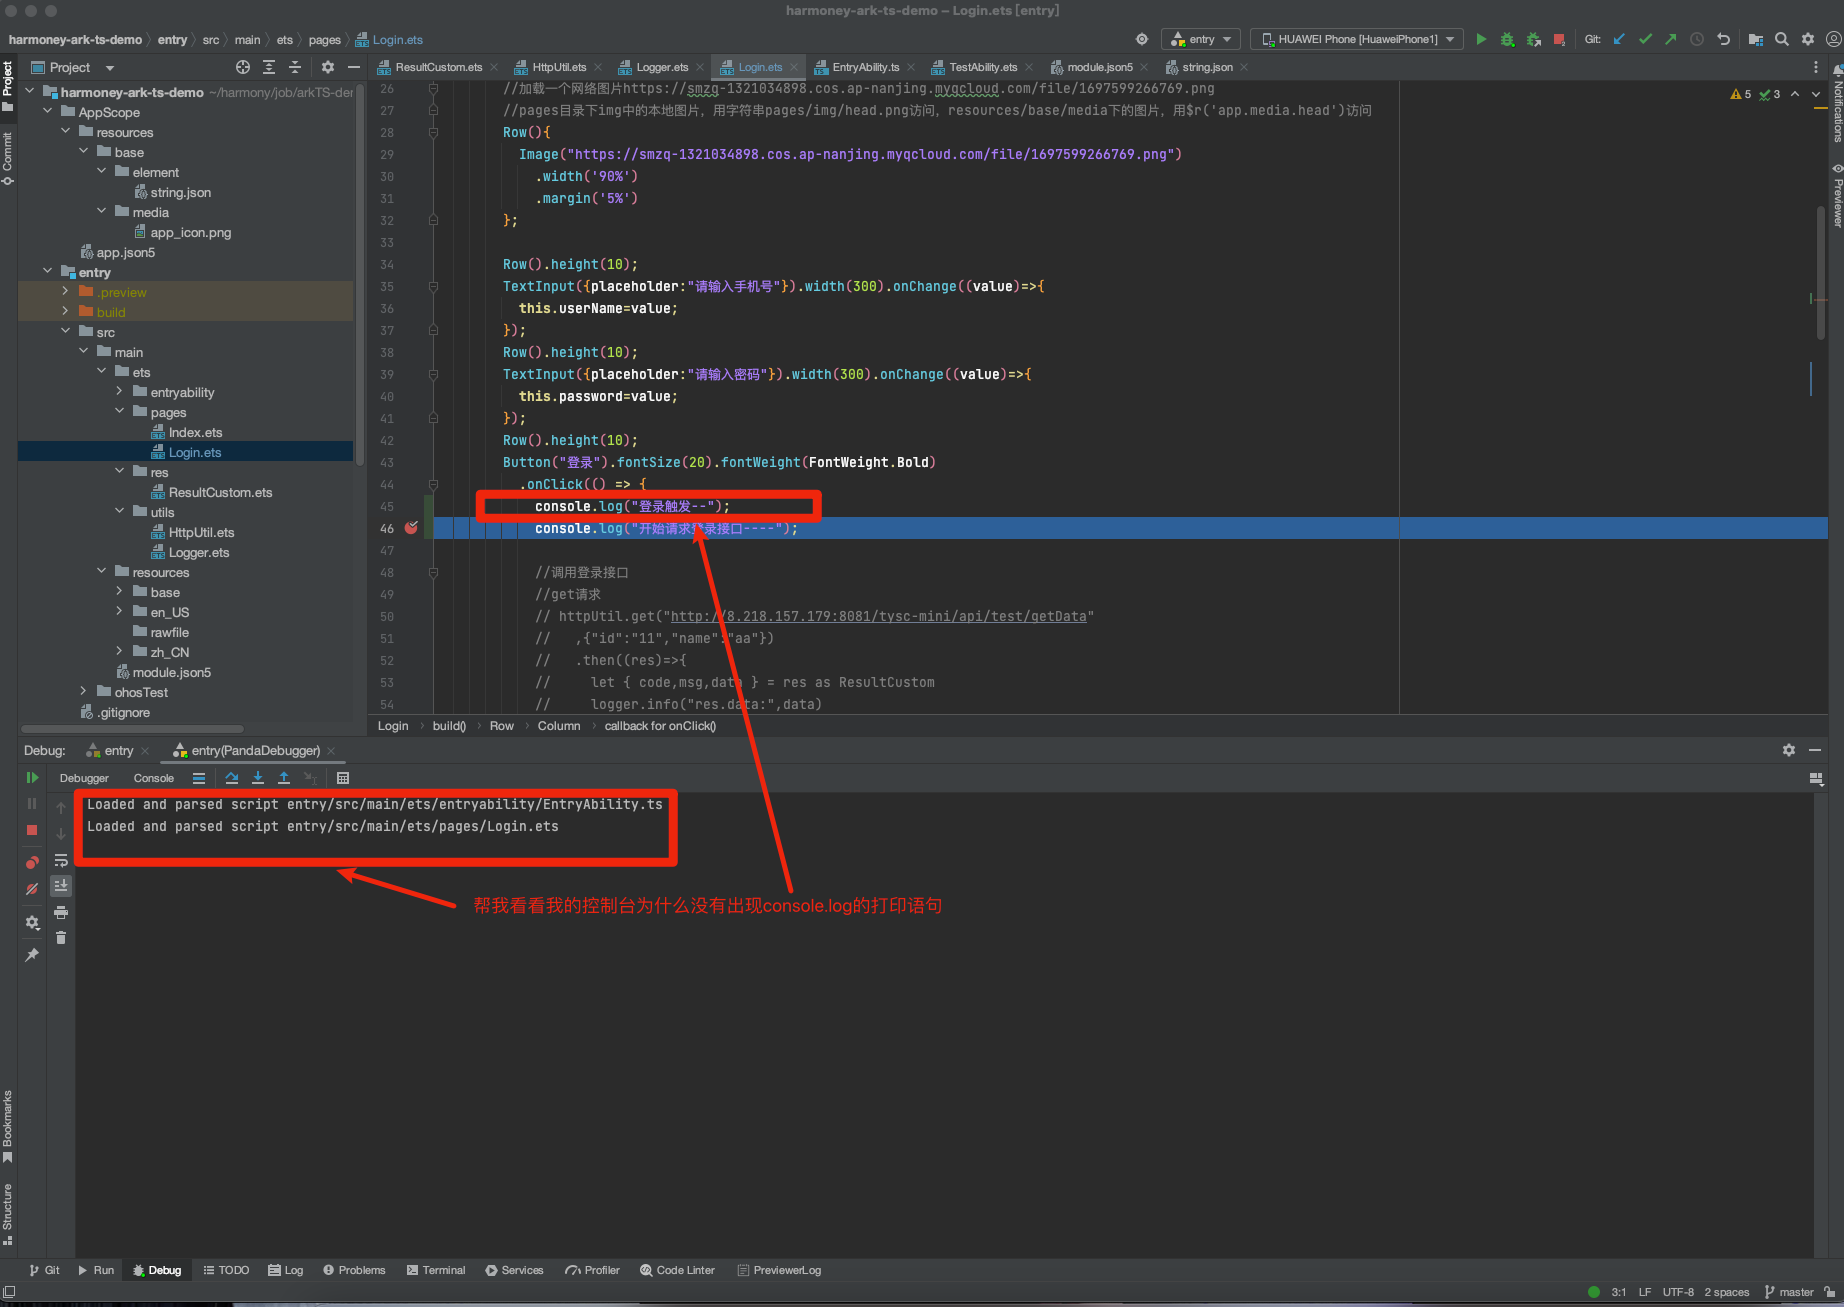1844x1307 pixels.
Task: Open the entry run configuration dropdown
Action: 1201,39
